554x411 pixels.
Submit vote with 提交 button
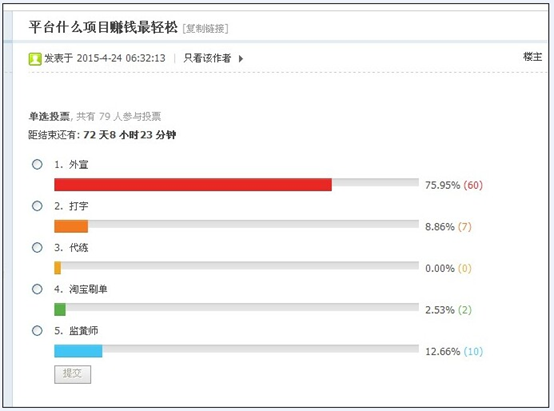[x=72, y=374]
